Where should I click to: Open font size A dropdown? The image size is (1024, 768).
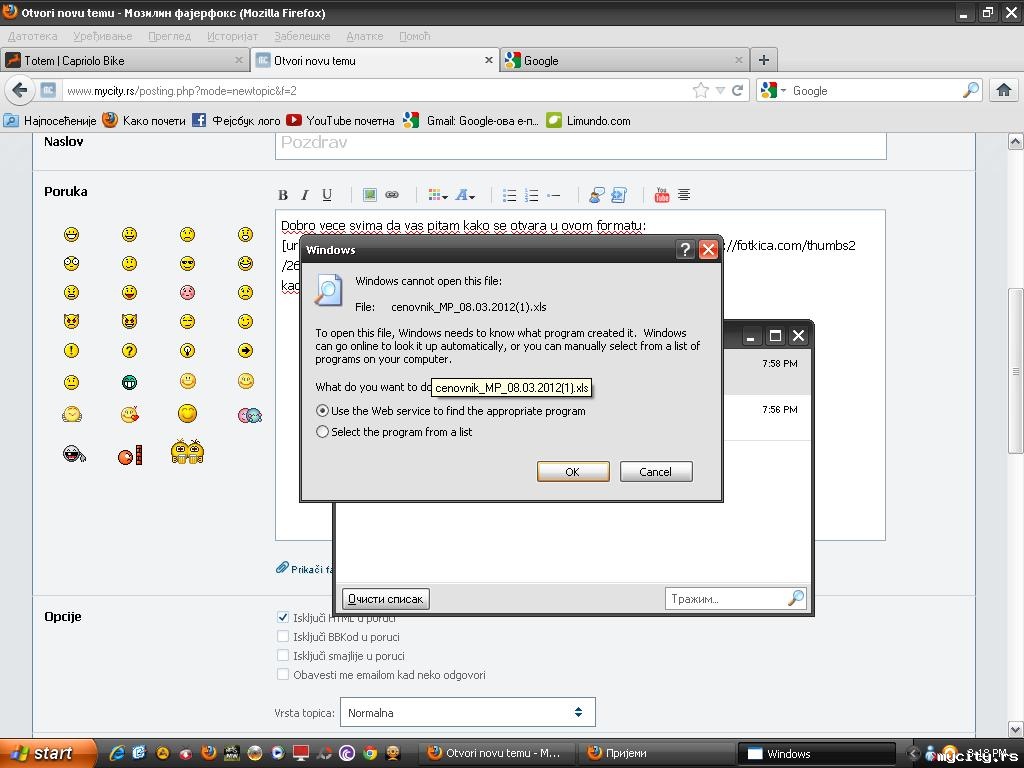[465, 195]
